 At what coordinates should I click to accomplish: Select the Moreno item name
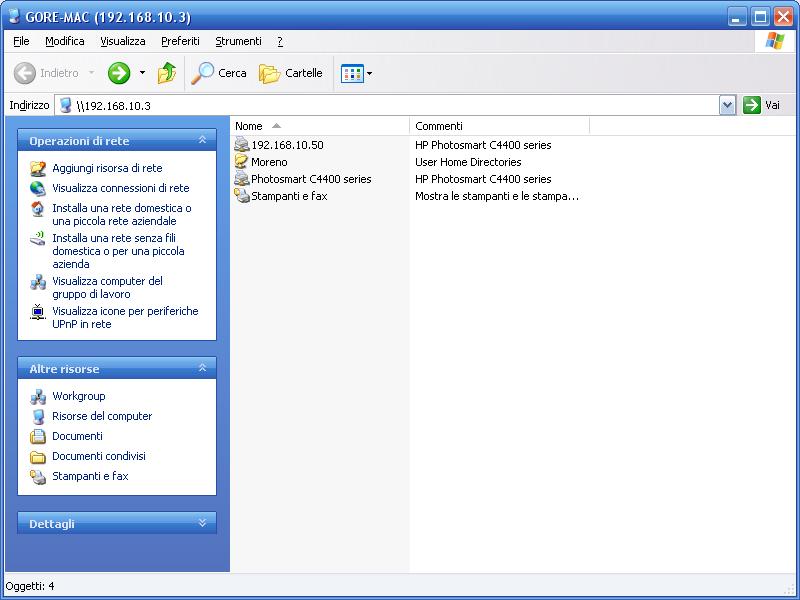coord(269,162)
